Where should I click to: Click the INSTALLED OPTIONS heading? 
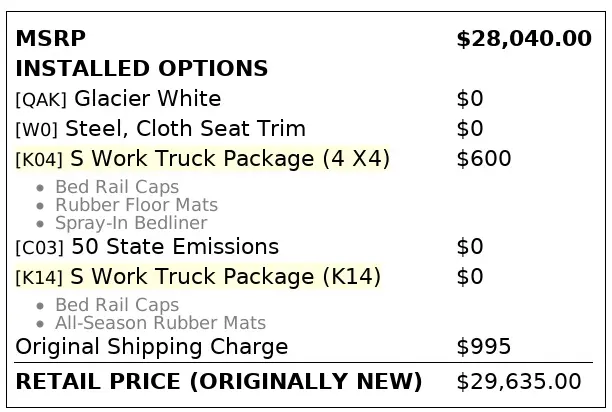click(x=142, y=69)
